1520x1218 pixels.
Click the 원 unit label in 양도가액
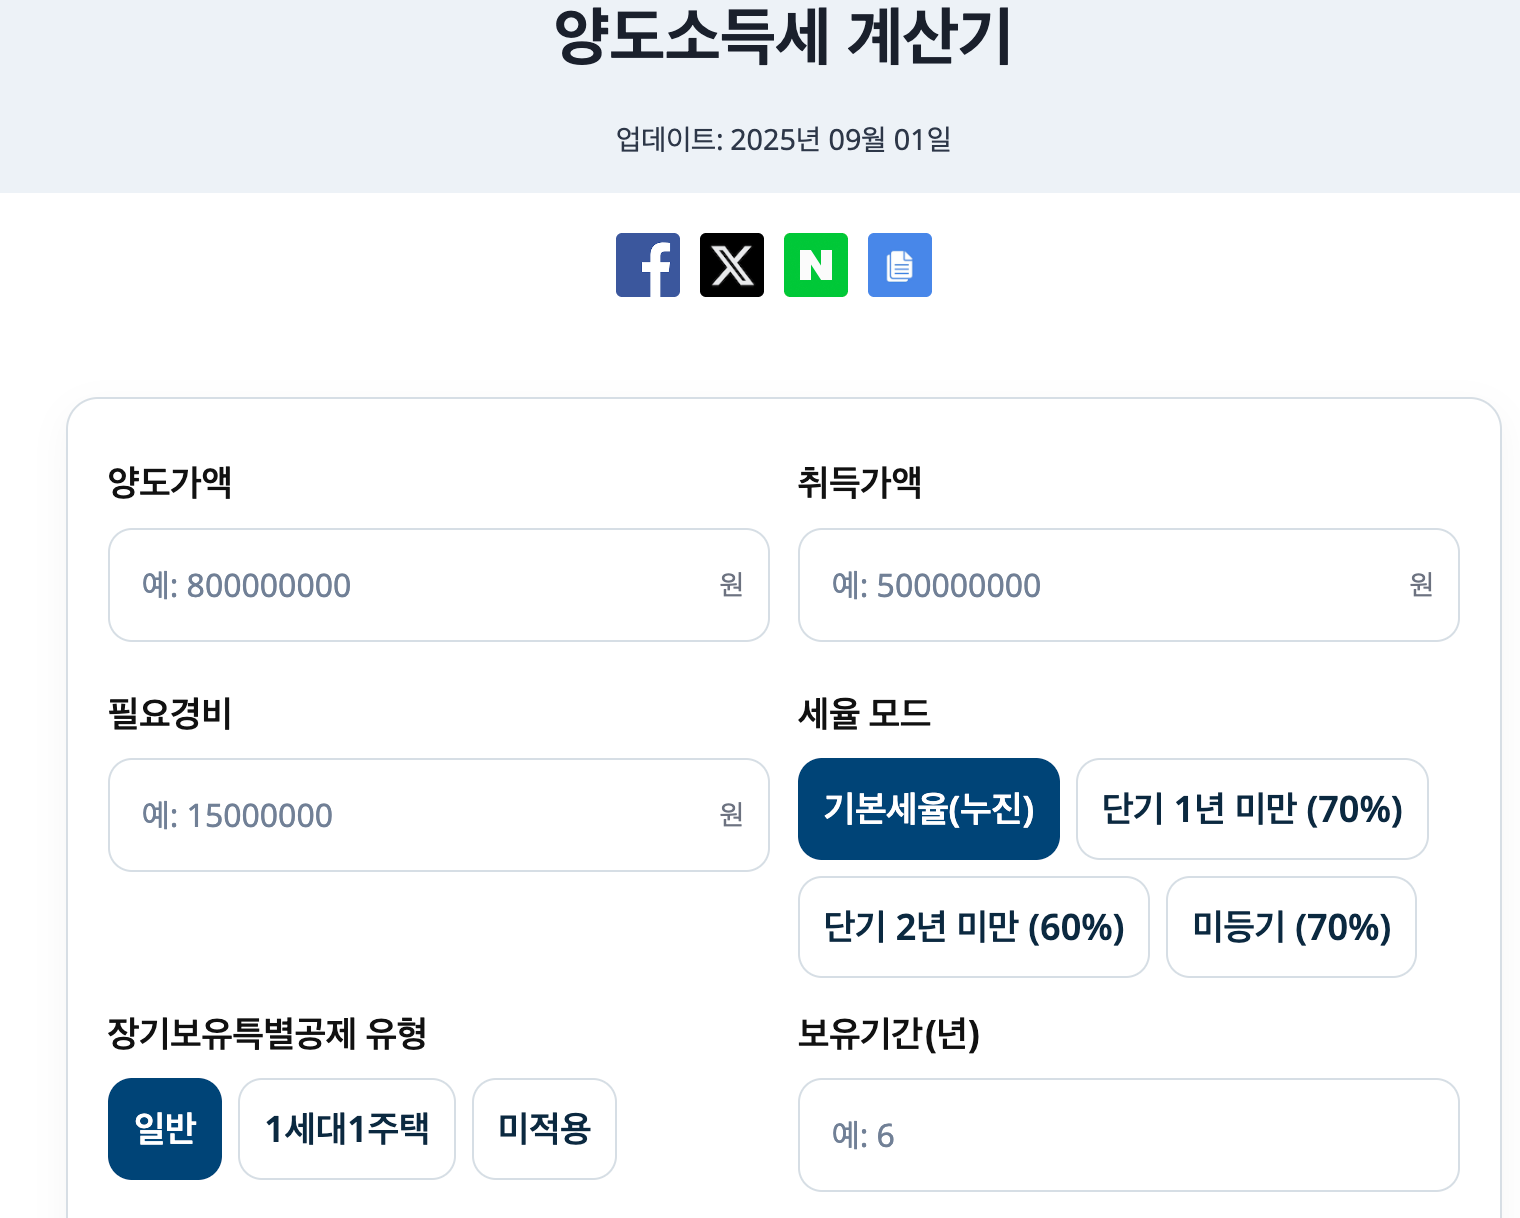tap(733, 585)
